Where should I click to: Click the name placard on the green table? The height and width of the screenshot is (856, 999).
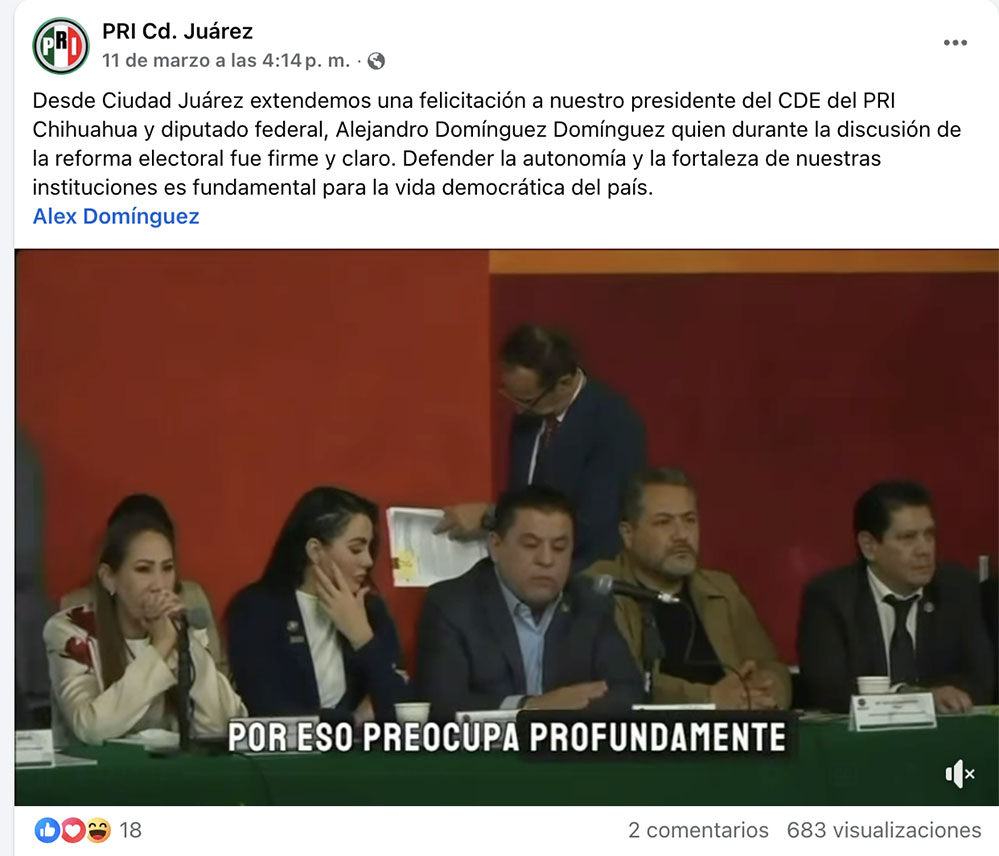pyautogui.click(x=892, y=711)
